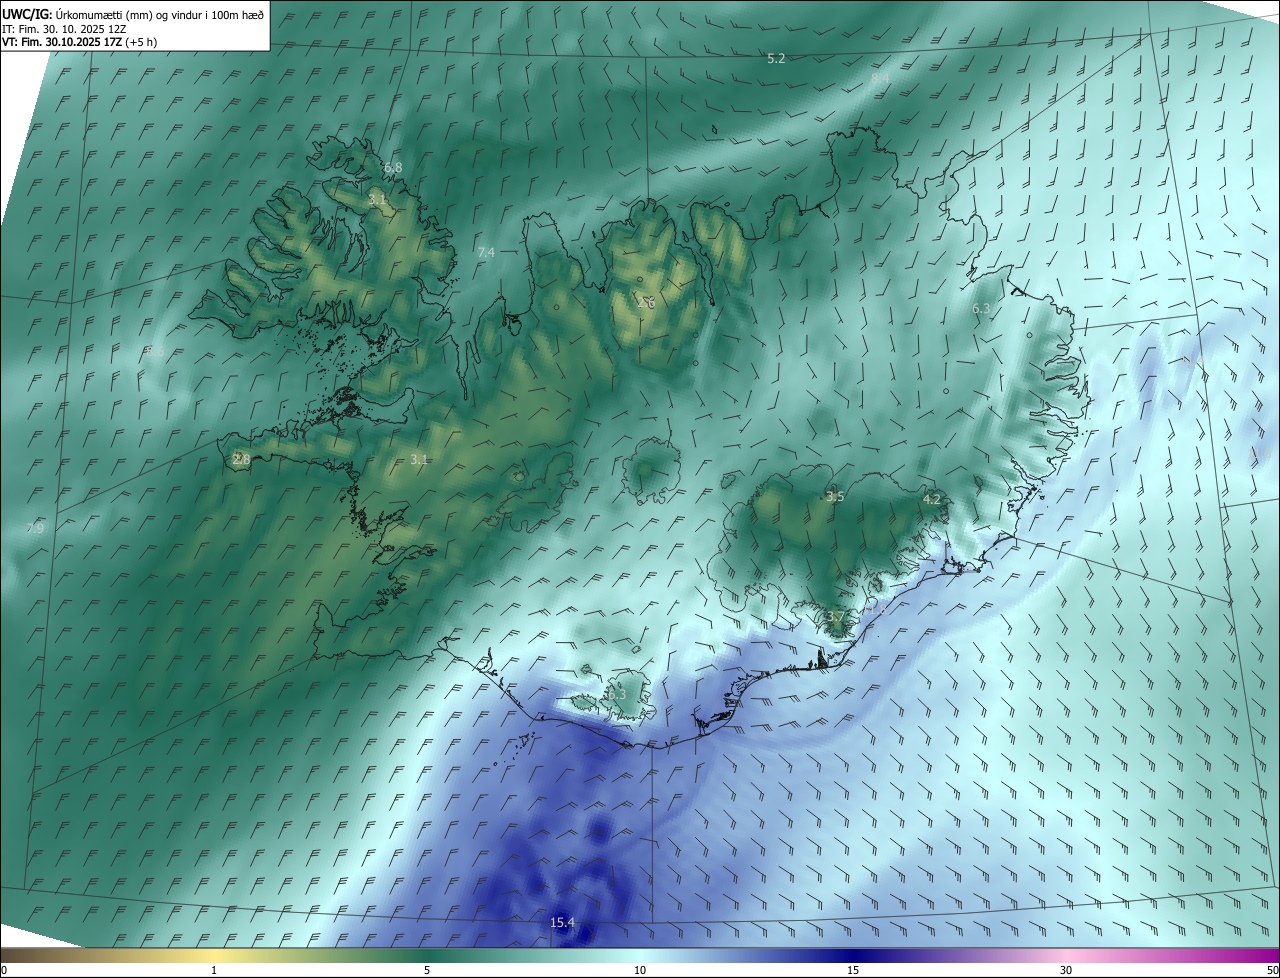
Task: Click the "UWC/IG: Úrkomumætti (mm)" title line
Action: tap(135, 14)
